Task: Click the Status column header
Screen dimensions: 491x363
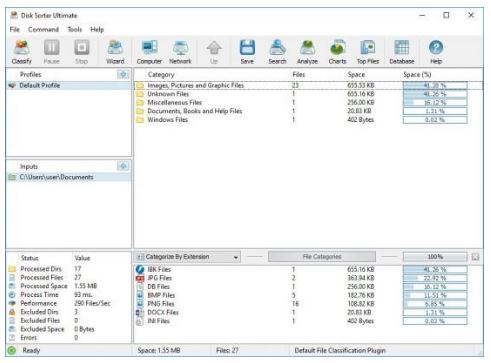Action: tap(30, 258)
